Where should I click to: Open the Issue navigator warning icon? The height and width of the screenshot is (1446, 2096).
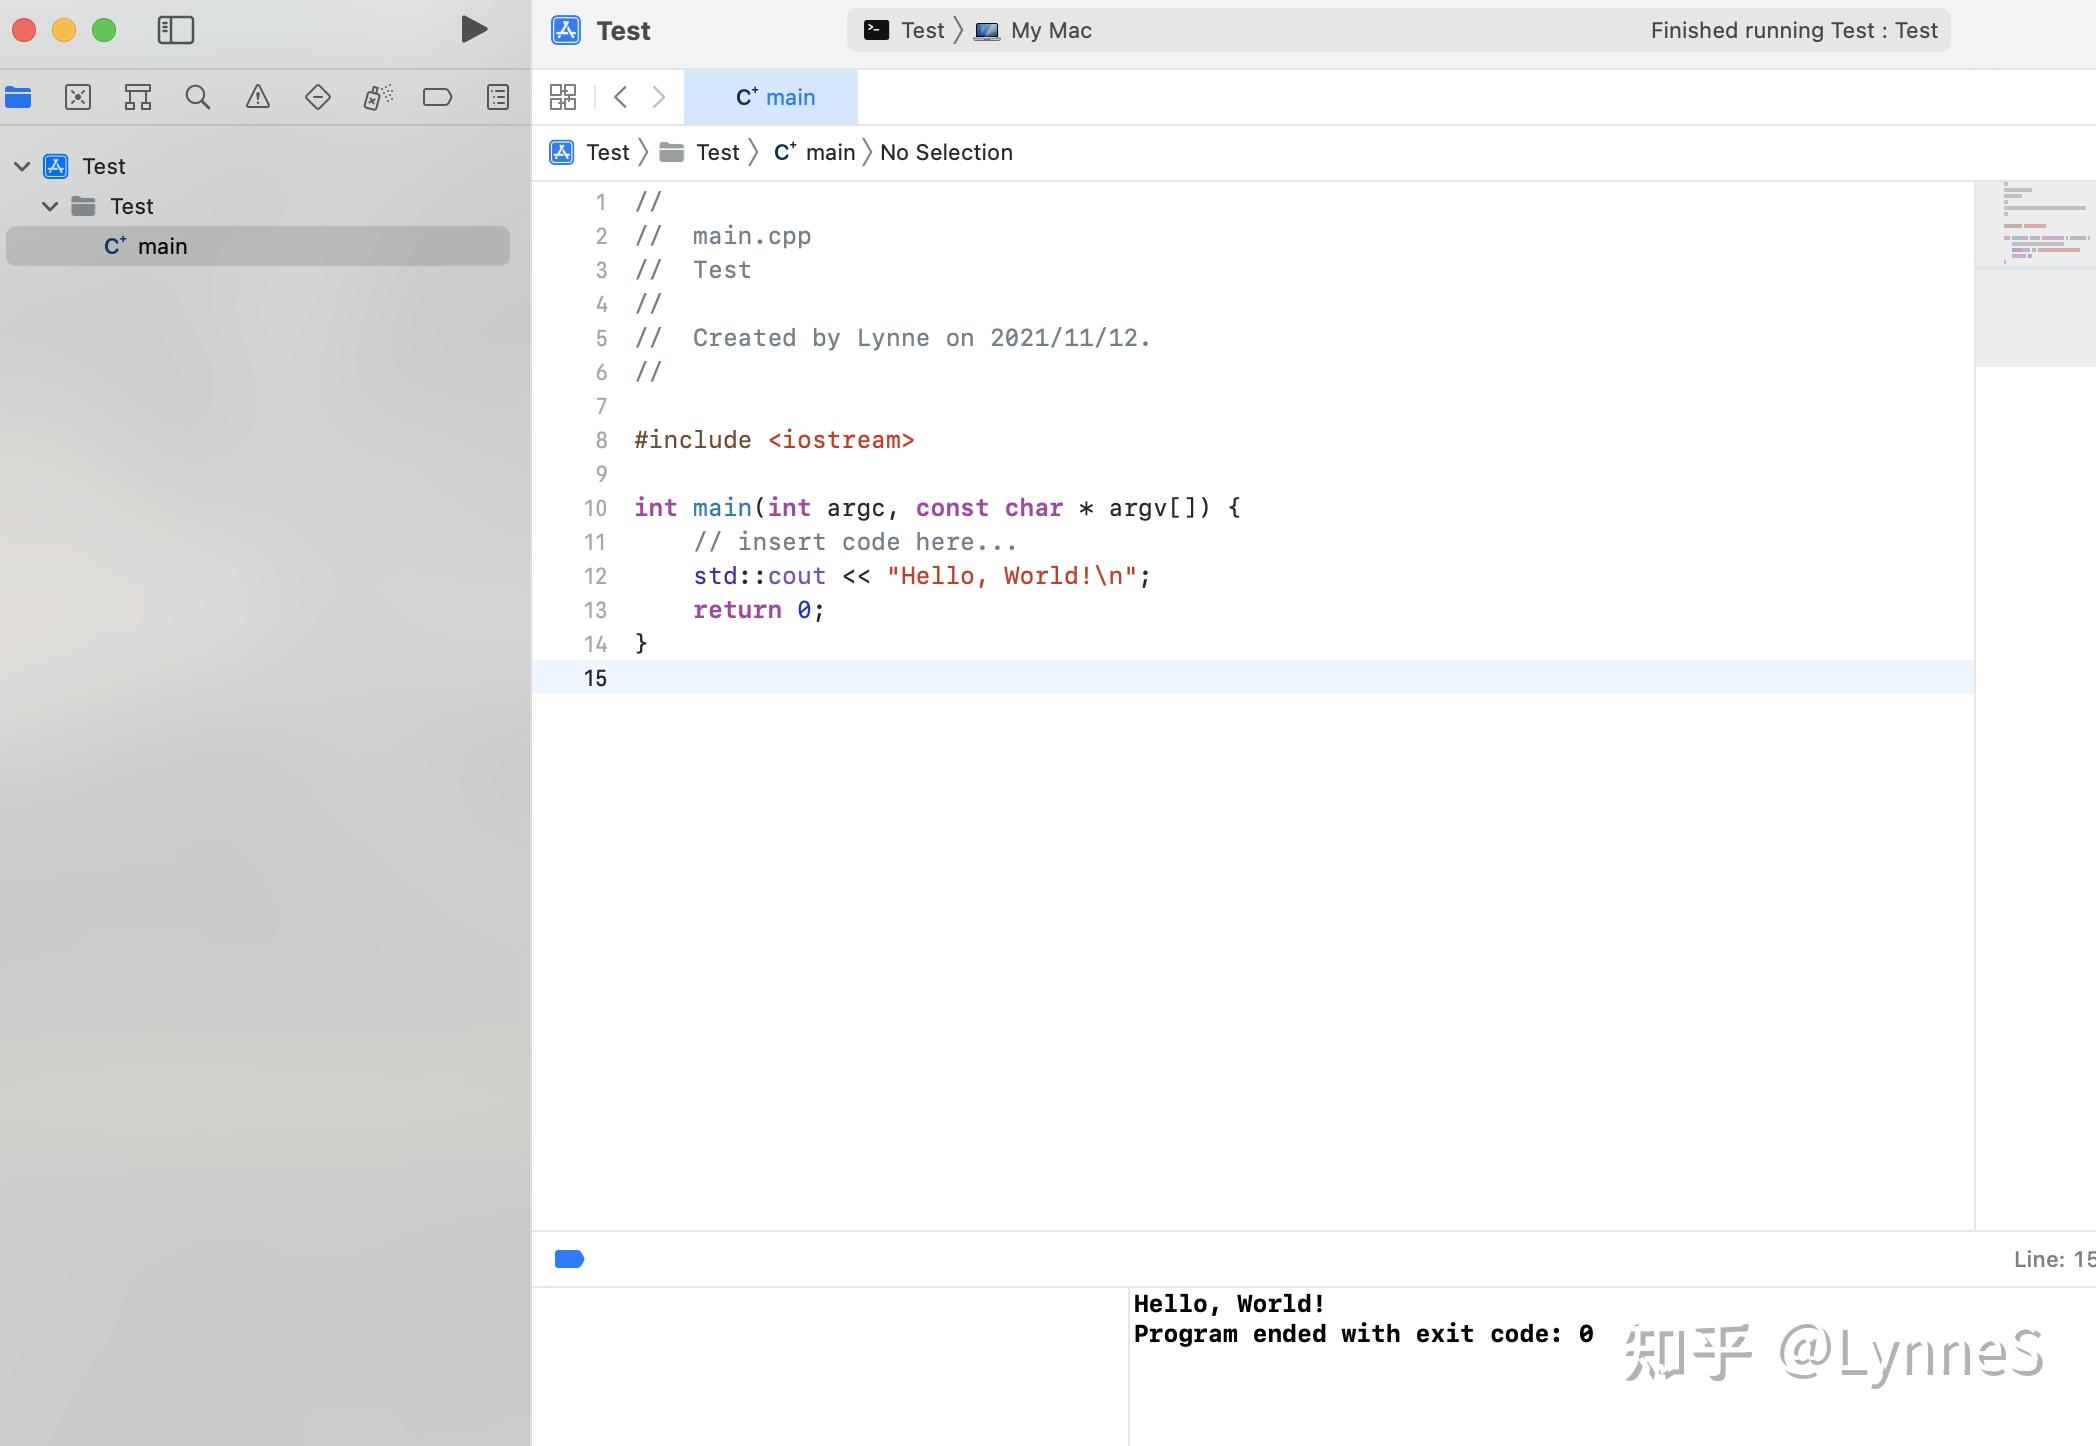258,97
